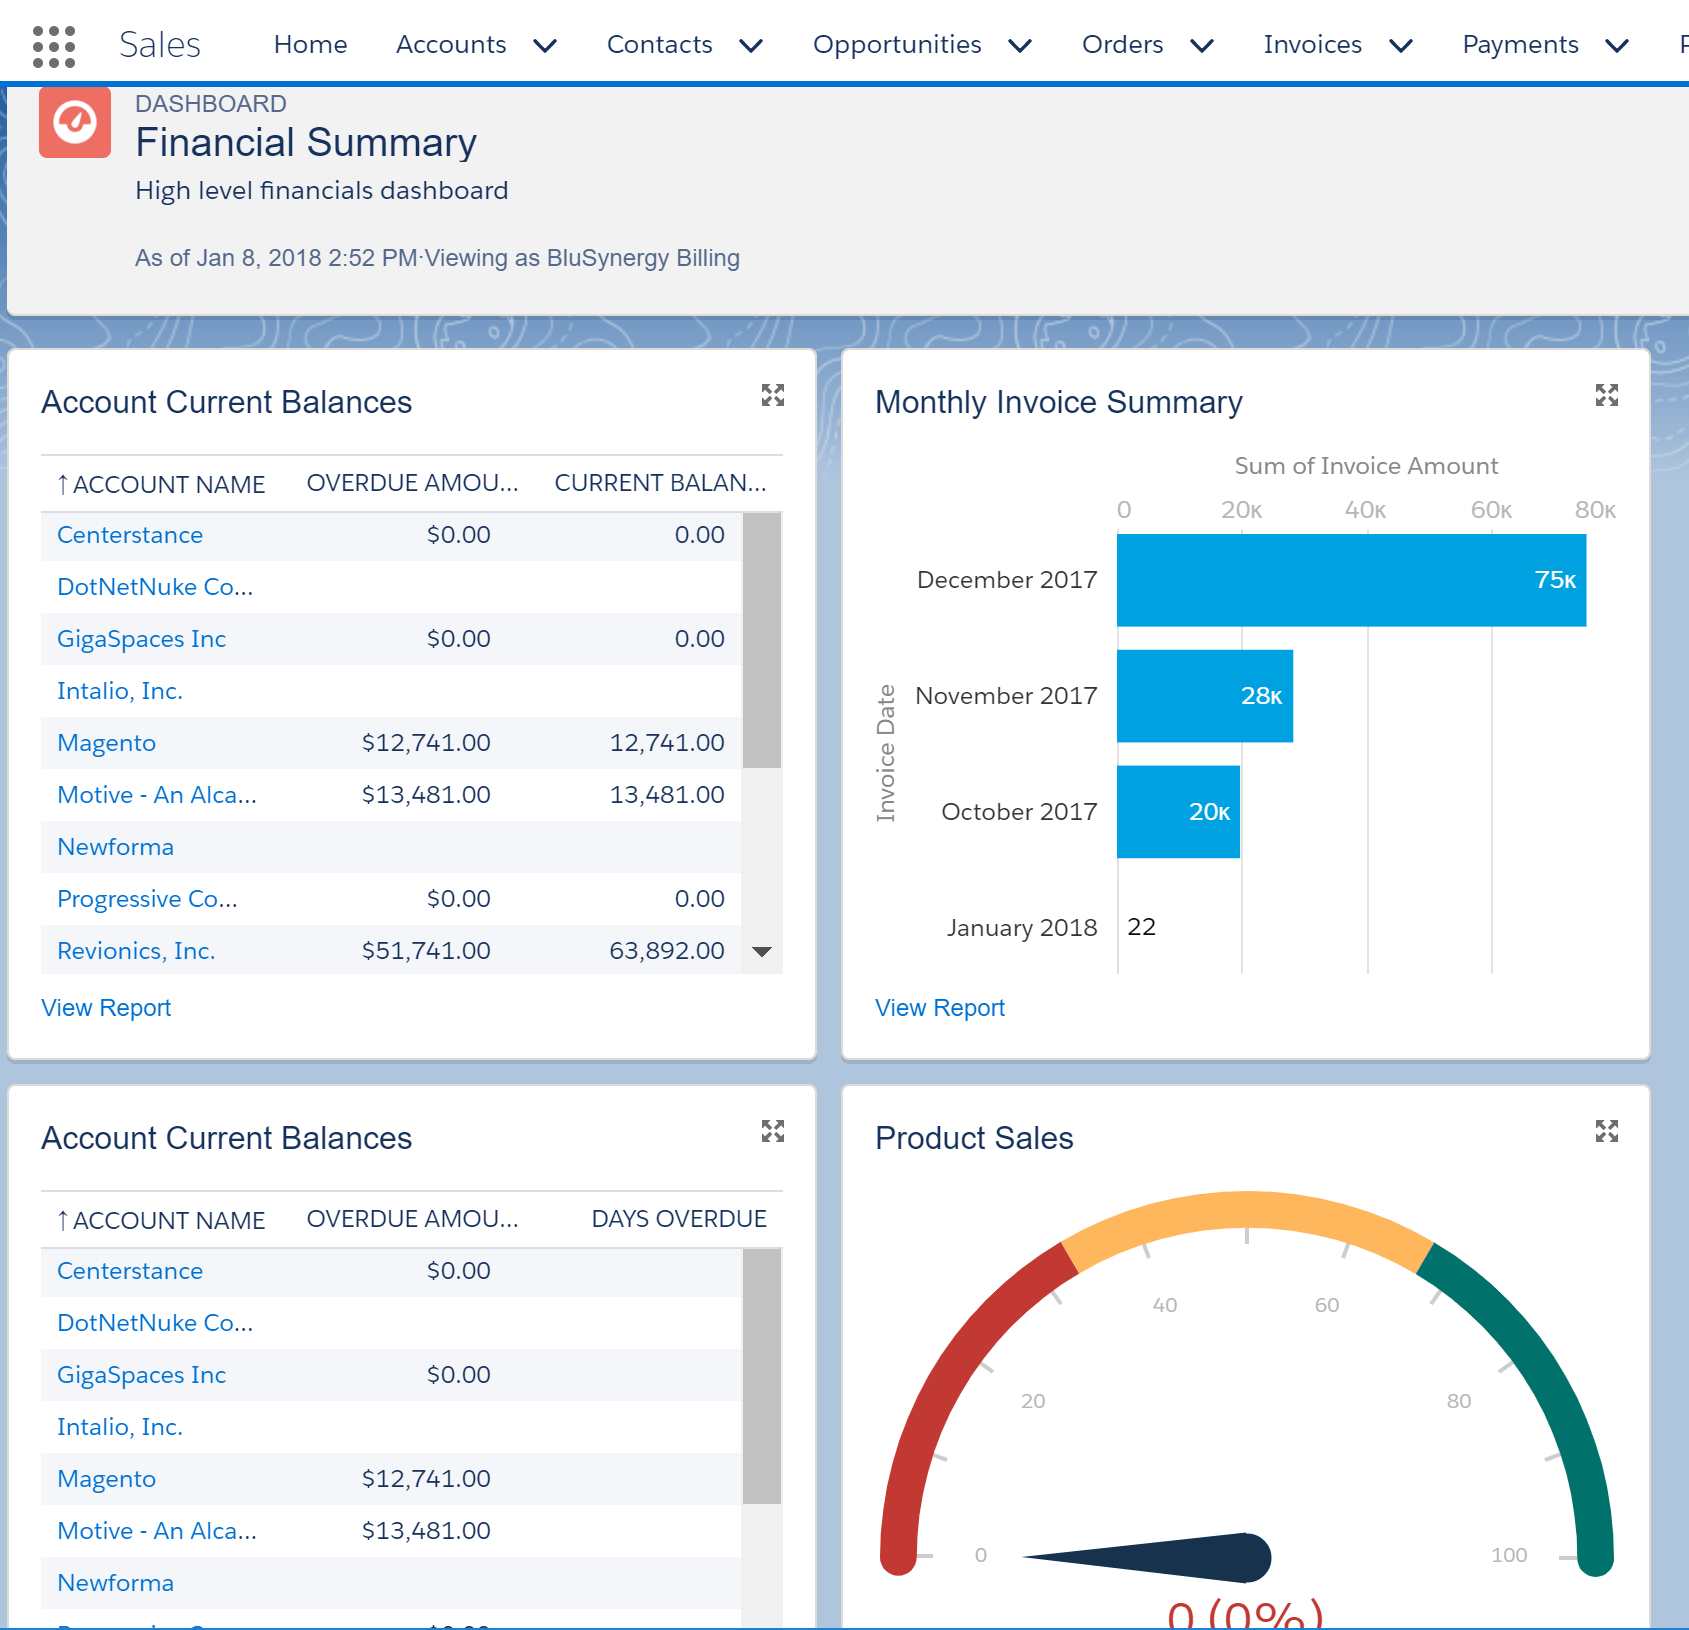The image size is (1689, 1630).
Task: Click the Current Balan... column header
Action: (660, 483)
